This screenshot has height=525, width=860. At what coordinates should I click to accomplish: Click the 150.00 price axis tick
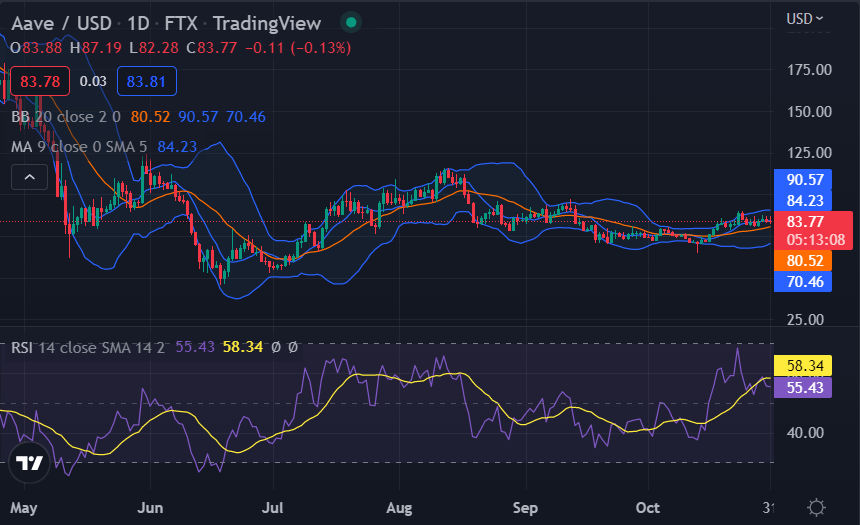(x=810, y=111)
